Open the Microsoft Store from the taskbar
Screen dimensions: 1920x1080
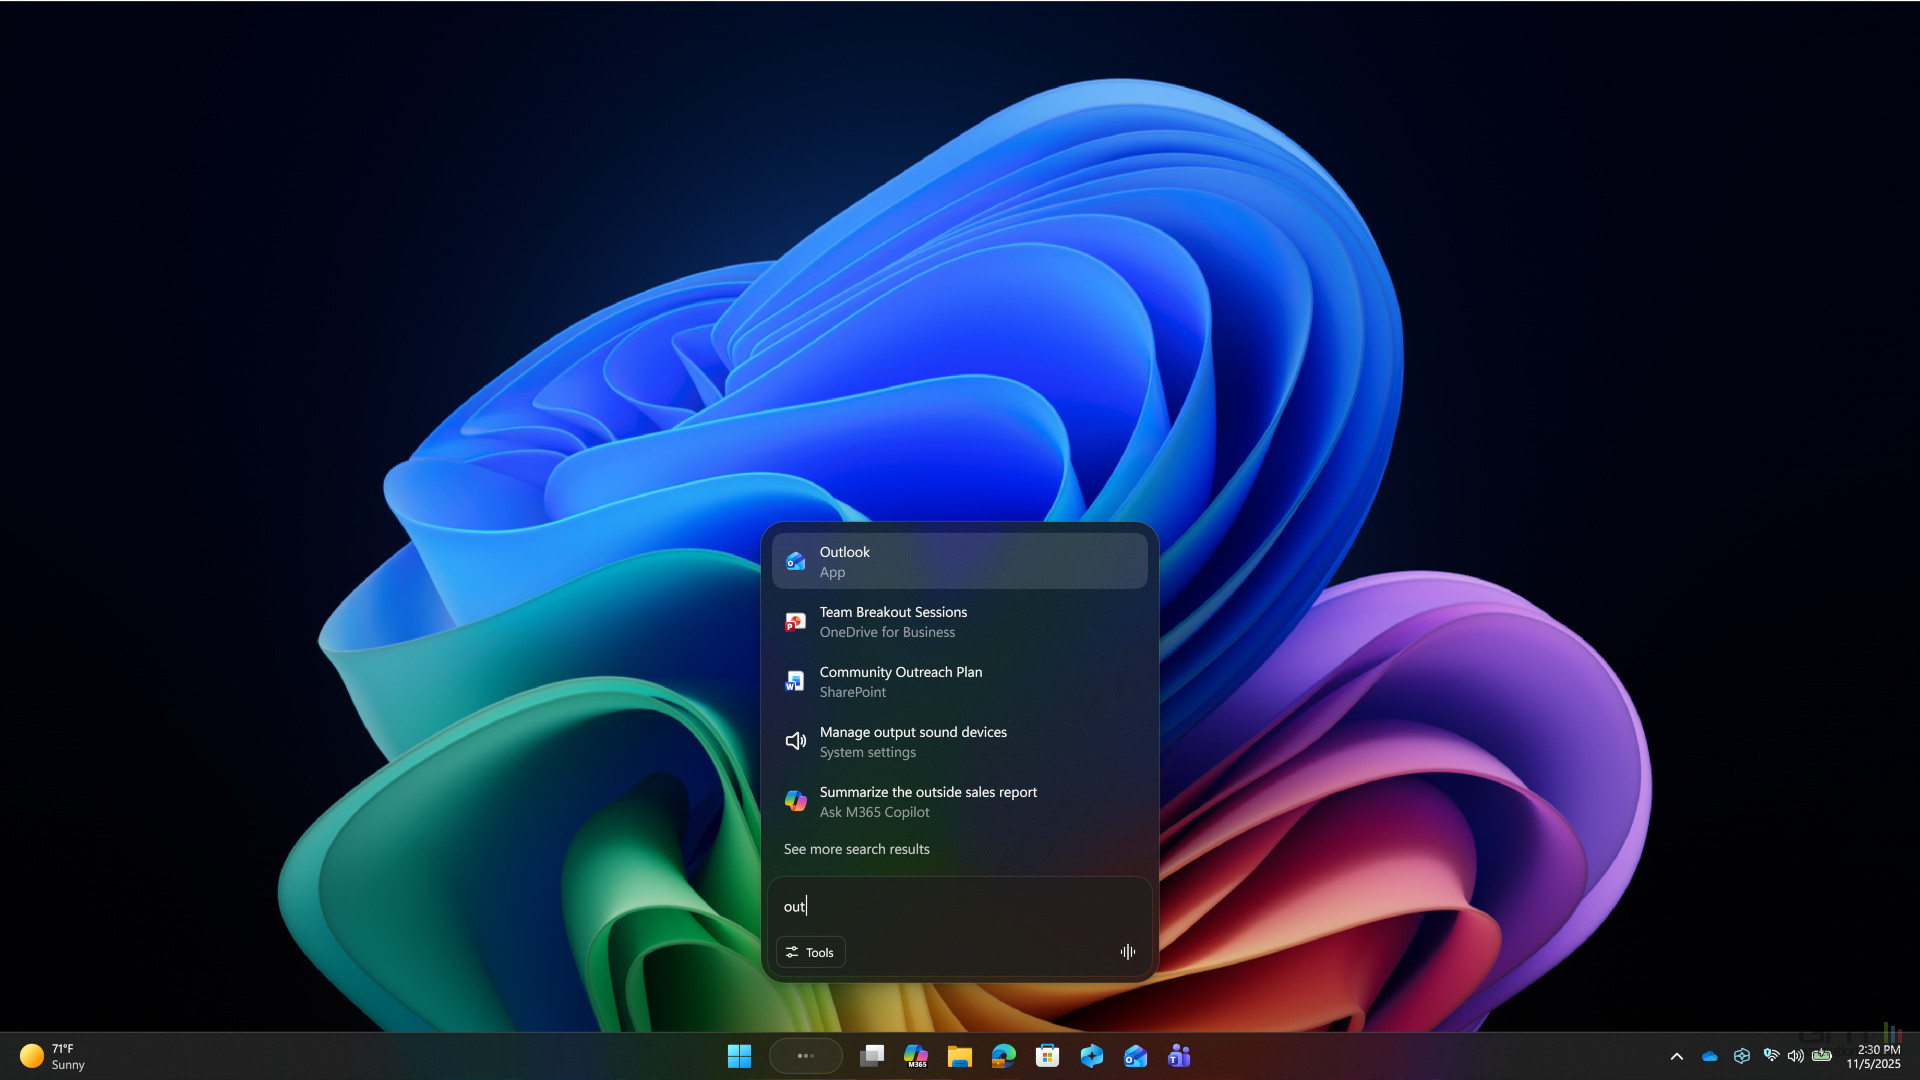pos(1047,1055)
